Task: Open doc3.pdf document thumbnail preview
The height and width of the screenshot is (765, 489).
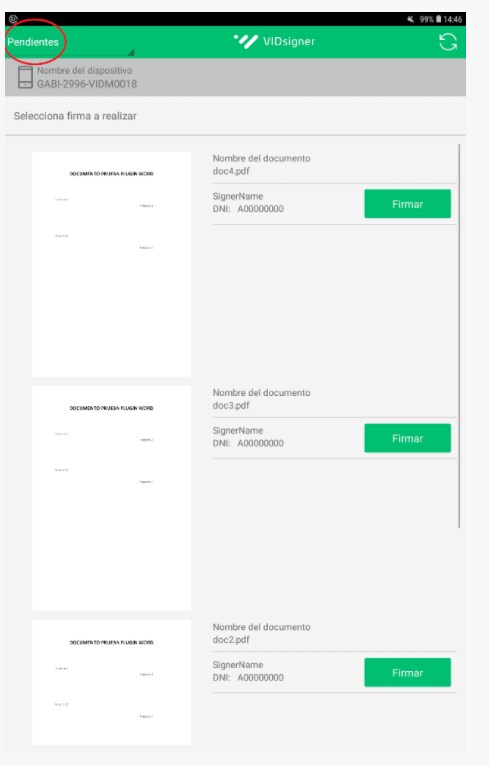Action: coord(111,498)
